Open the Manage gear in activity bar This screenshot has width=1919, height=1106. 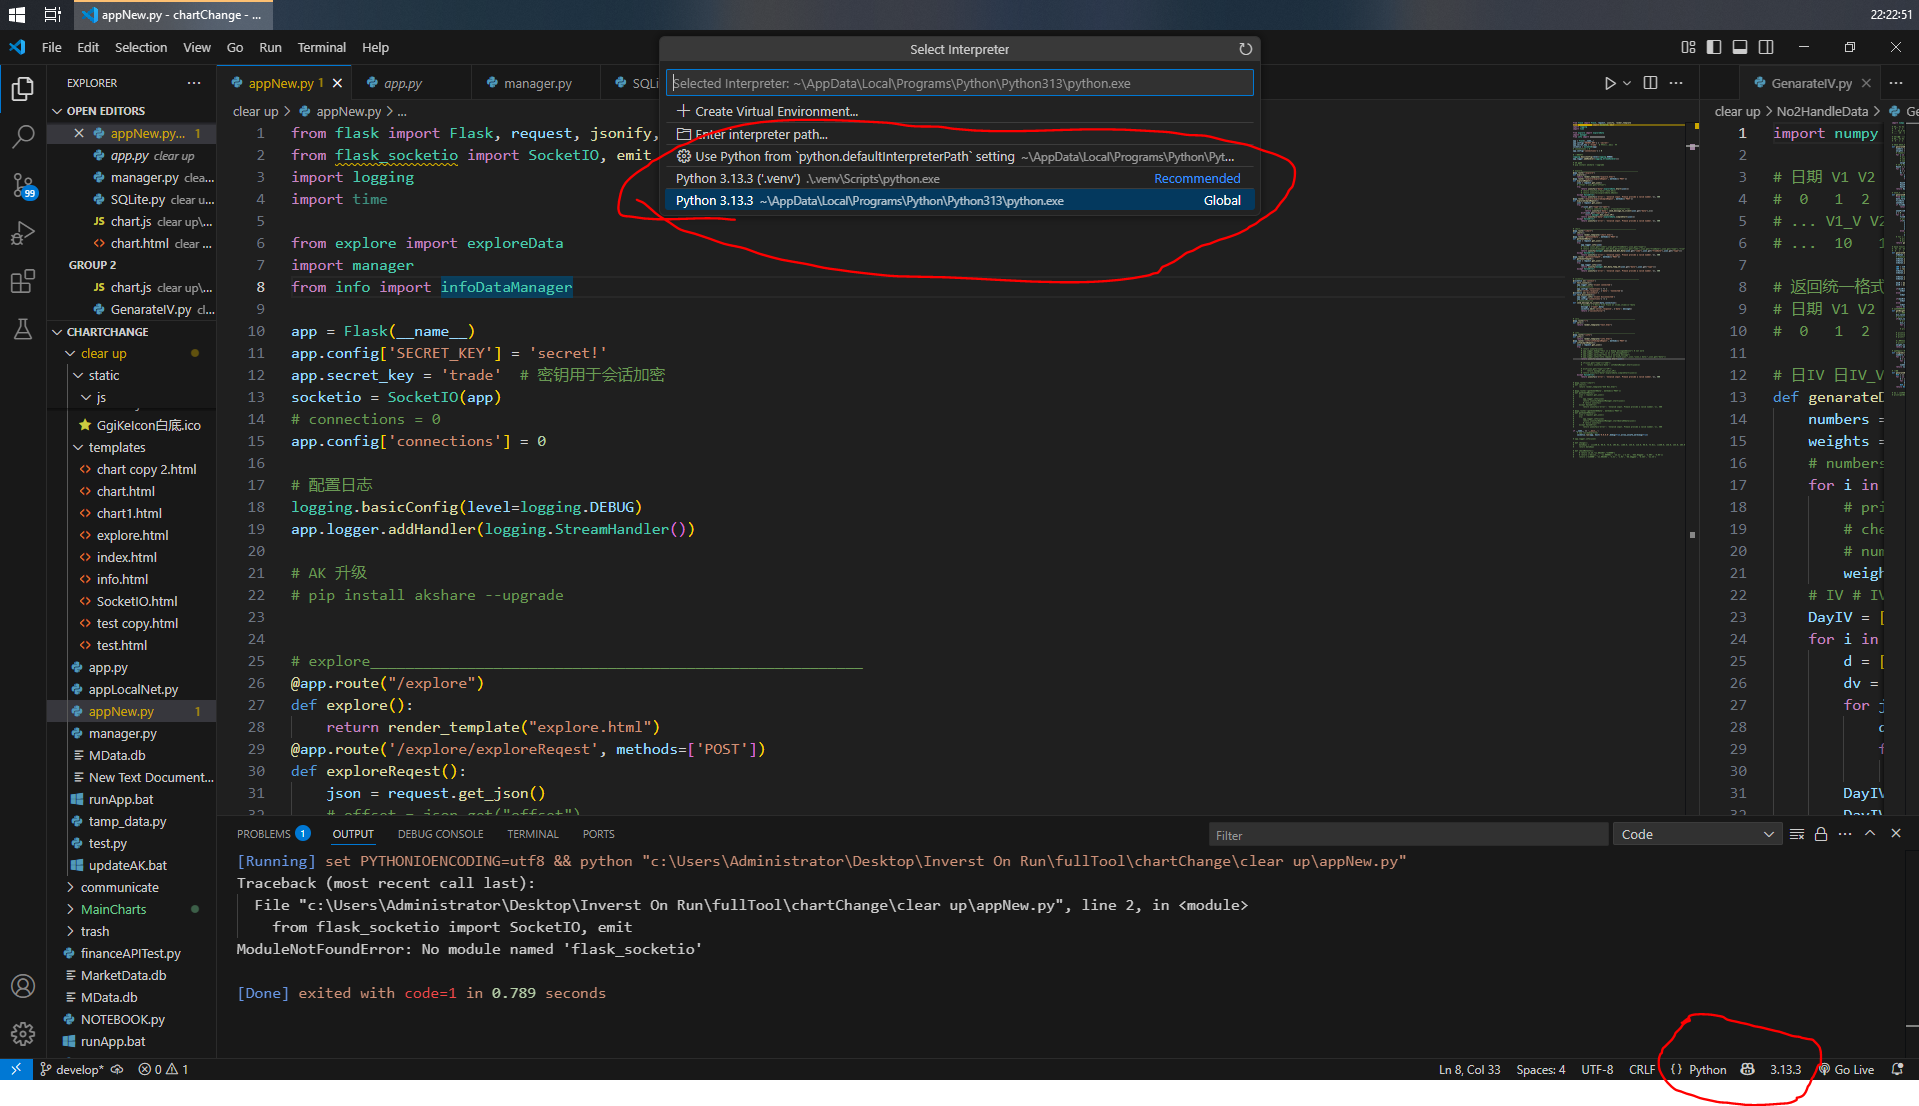[x=22, y=1034]
